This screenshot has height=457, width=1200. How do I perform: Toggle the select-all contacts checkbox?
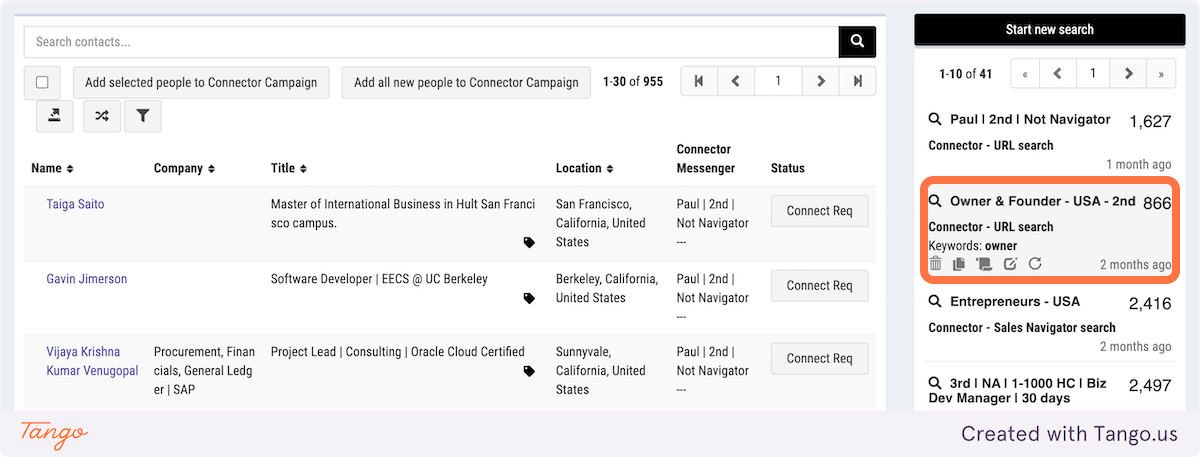(x=42, y=82)
